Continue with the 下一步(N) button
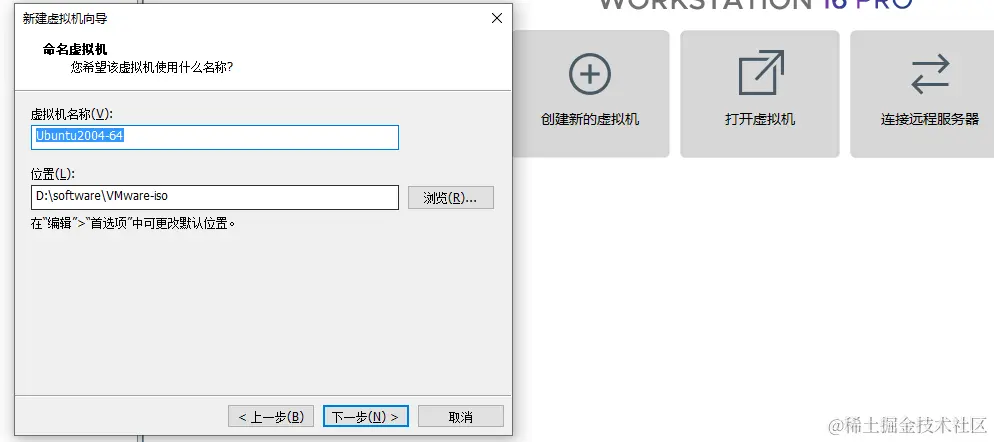994x442 pixels. point(366,417)
